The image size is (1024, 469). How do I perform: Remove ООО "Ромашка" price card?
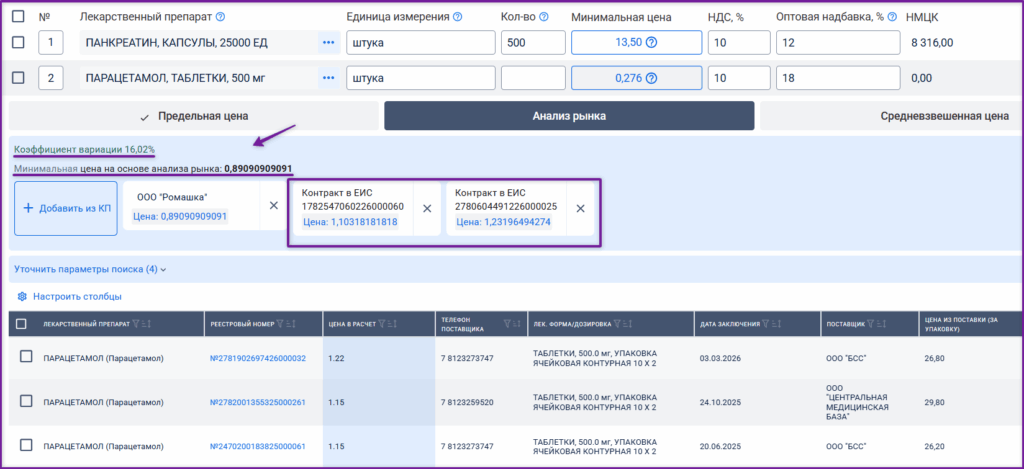point(274,205)
